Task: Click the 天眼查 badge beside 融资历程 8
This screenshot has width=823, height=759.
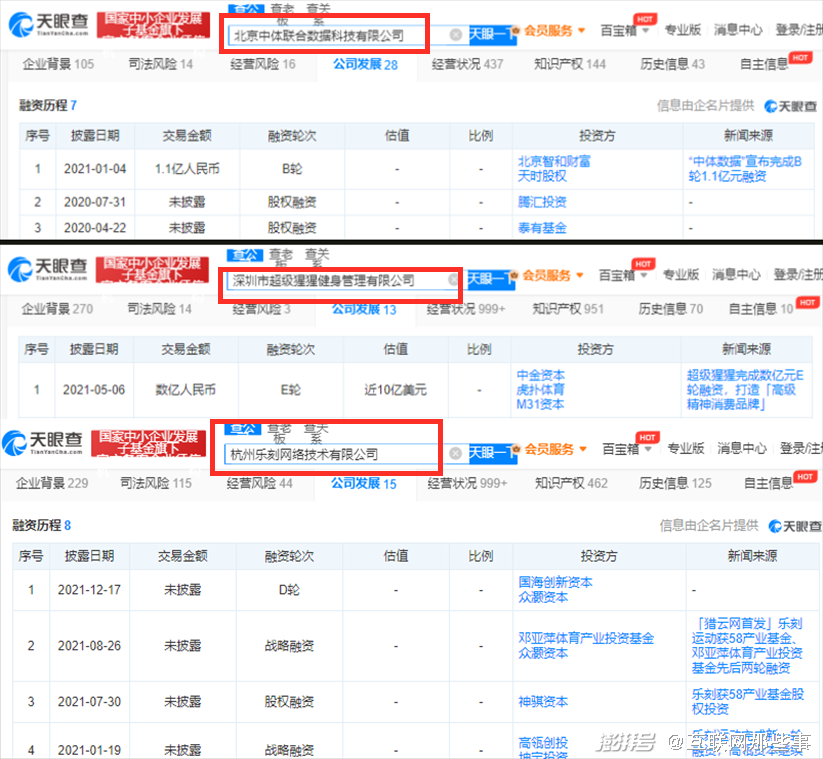Action: pos(794,526)
